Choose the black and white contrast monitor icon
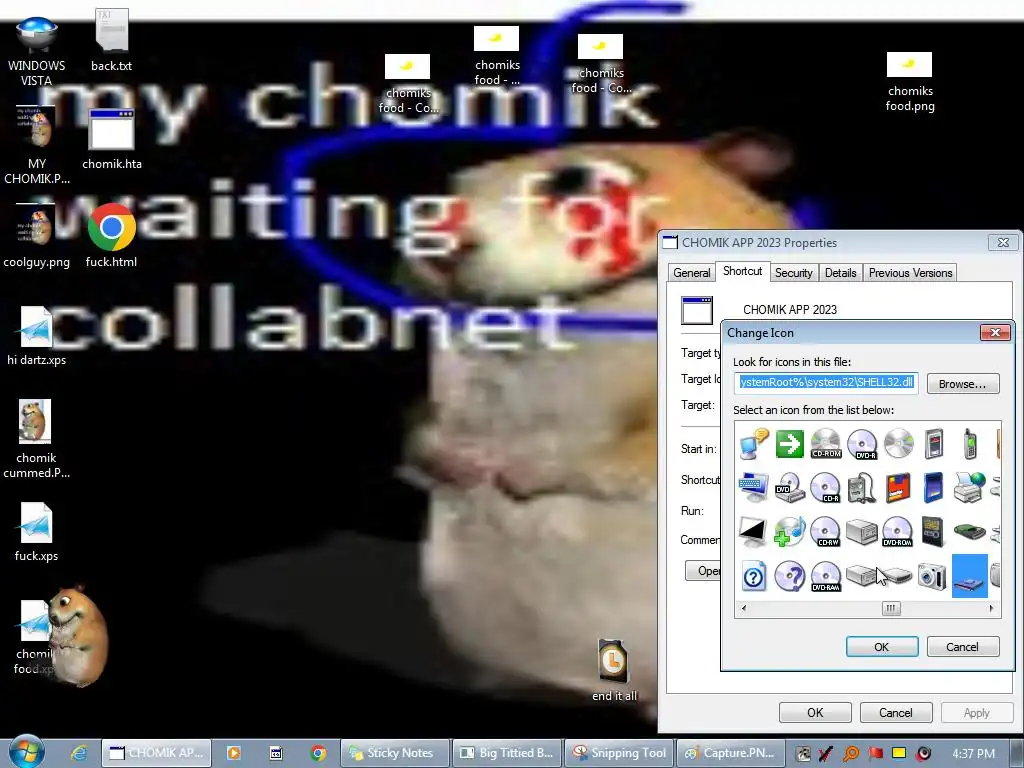The image size is (1024, 768). click(x=753, y=532)
